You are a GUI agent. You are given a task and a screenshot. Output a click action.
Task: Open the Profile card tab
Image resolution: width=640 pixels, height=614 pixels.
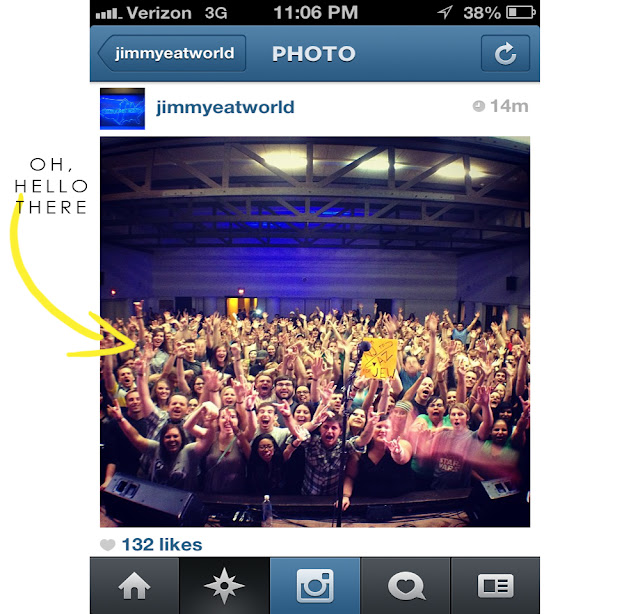pos(496,586)
